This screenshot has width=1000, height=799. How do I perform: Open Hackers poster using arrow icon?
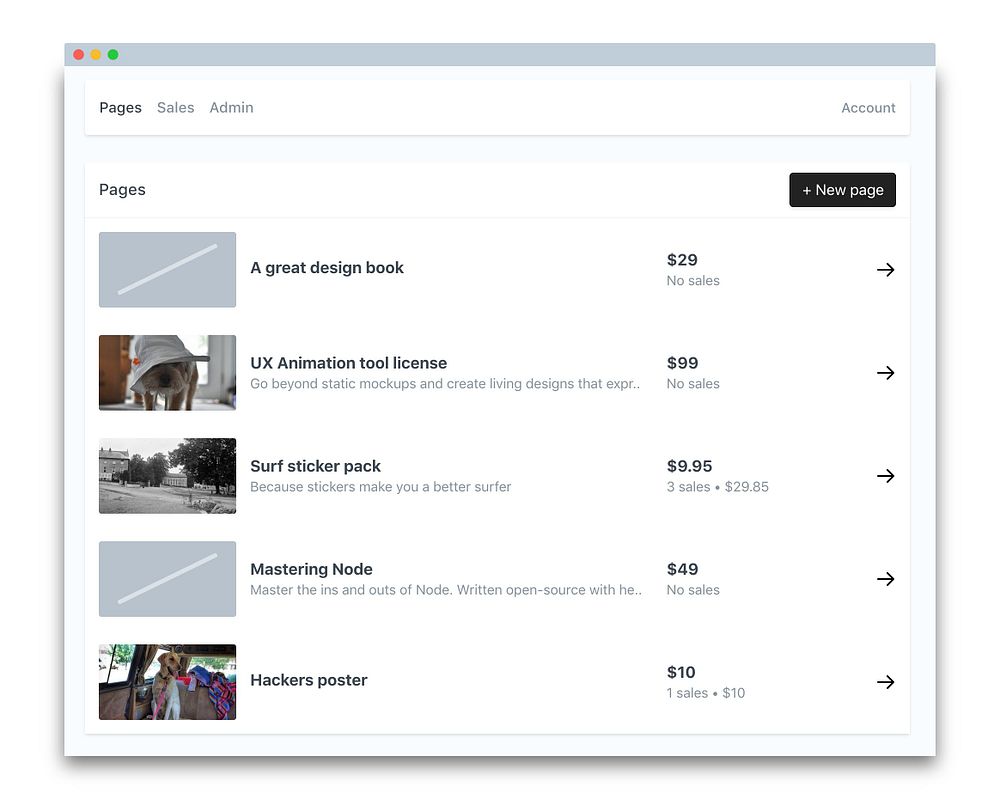(885, 682)
